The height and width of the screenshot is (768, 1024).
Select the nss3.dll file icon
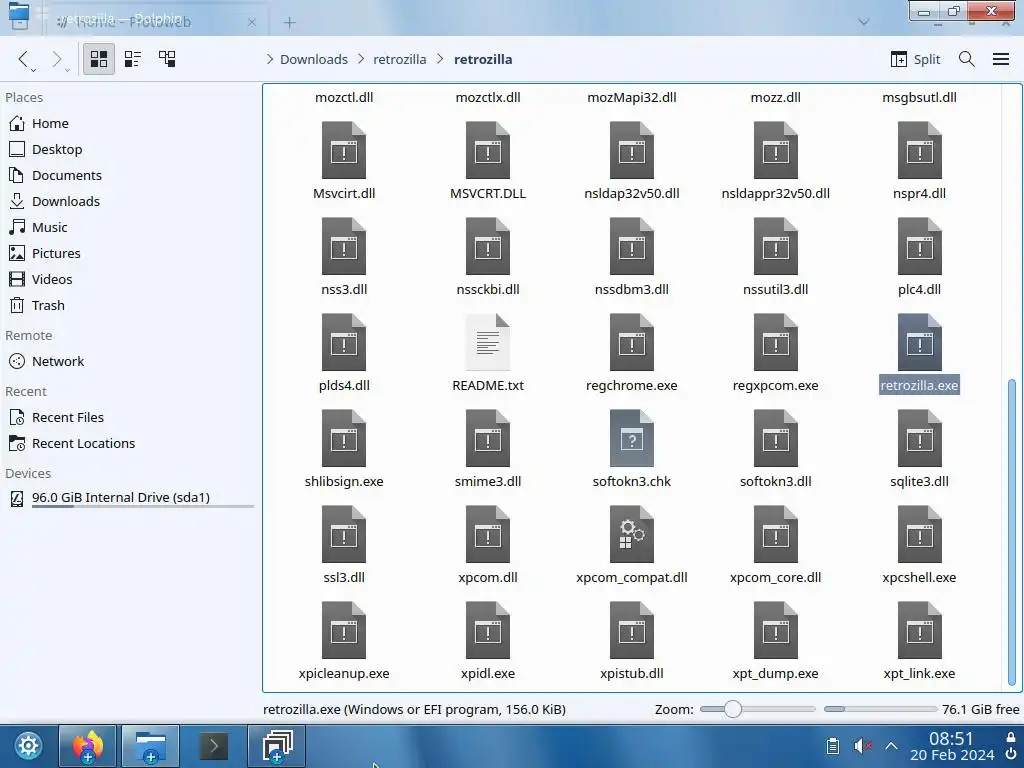coord(344,246)
